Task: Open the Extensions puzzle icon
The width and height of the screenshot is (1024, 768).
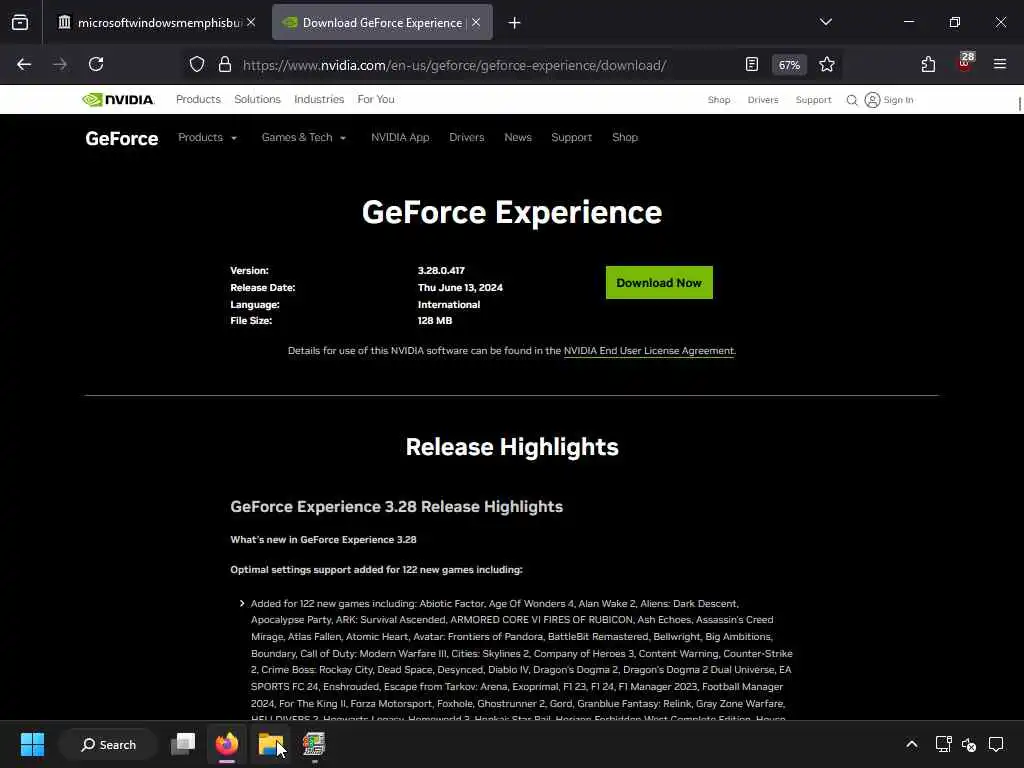Action: [x=928, y=64]
